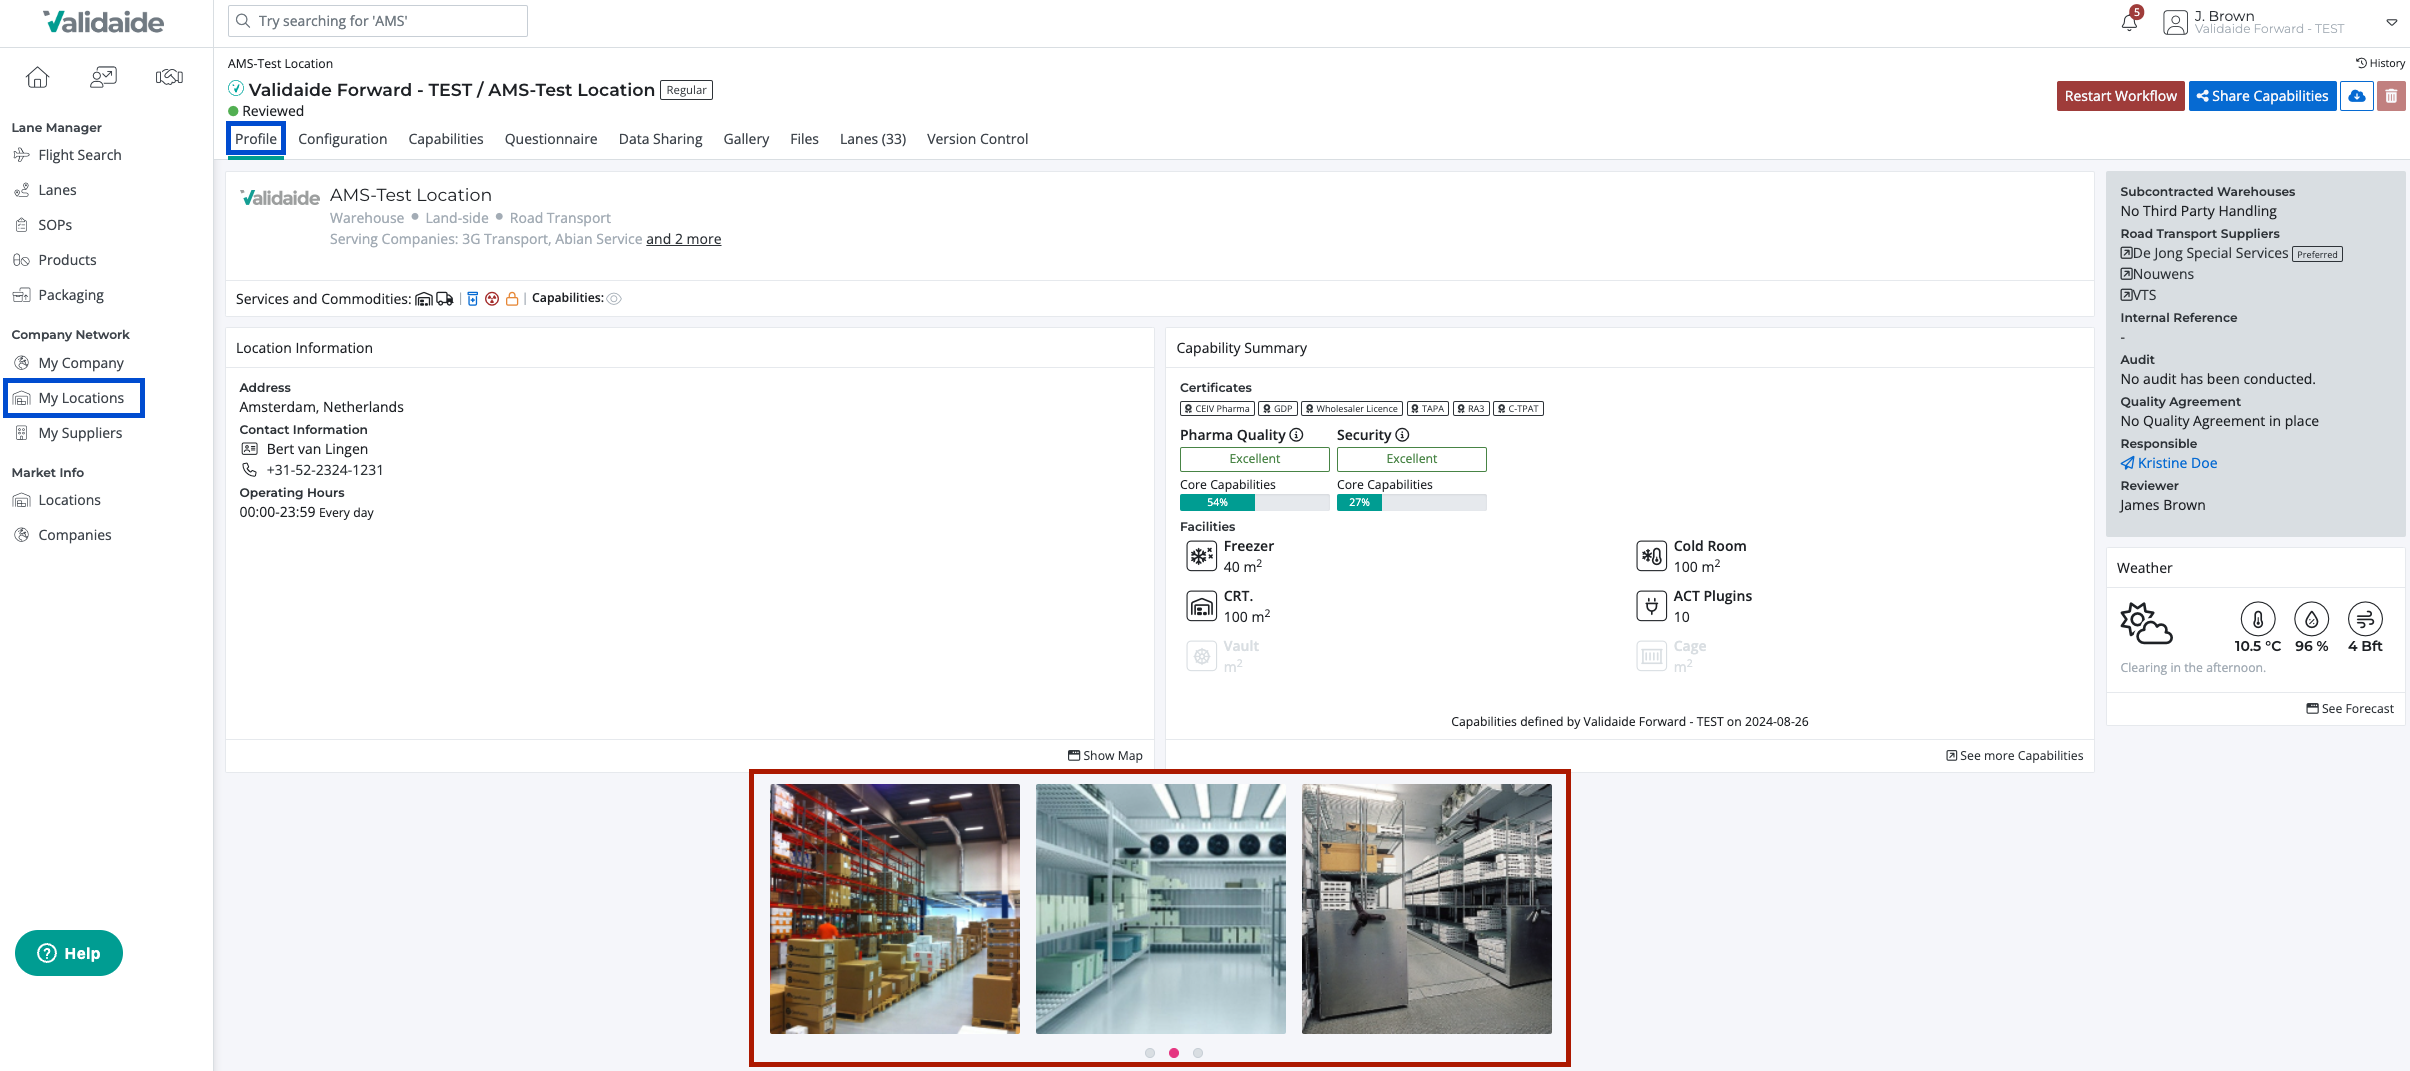The image size is (2410, 1071).
Task: Open the See Forecast link
Action: (x=2350, y=709)
